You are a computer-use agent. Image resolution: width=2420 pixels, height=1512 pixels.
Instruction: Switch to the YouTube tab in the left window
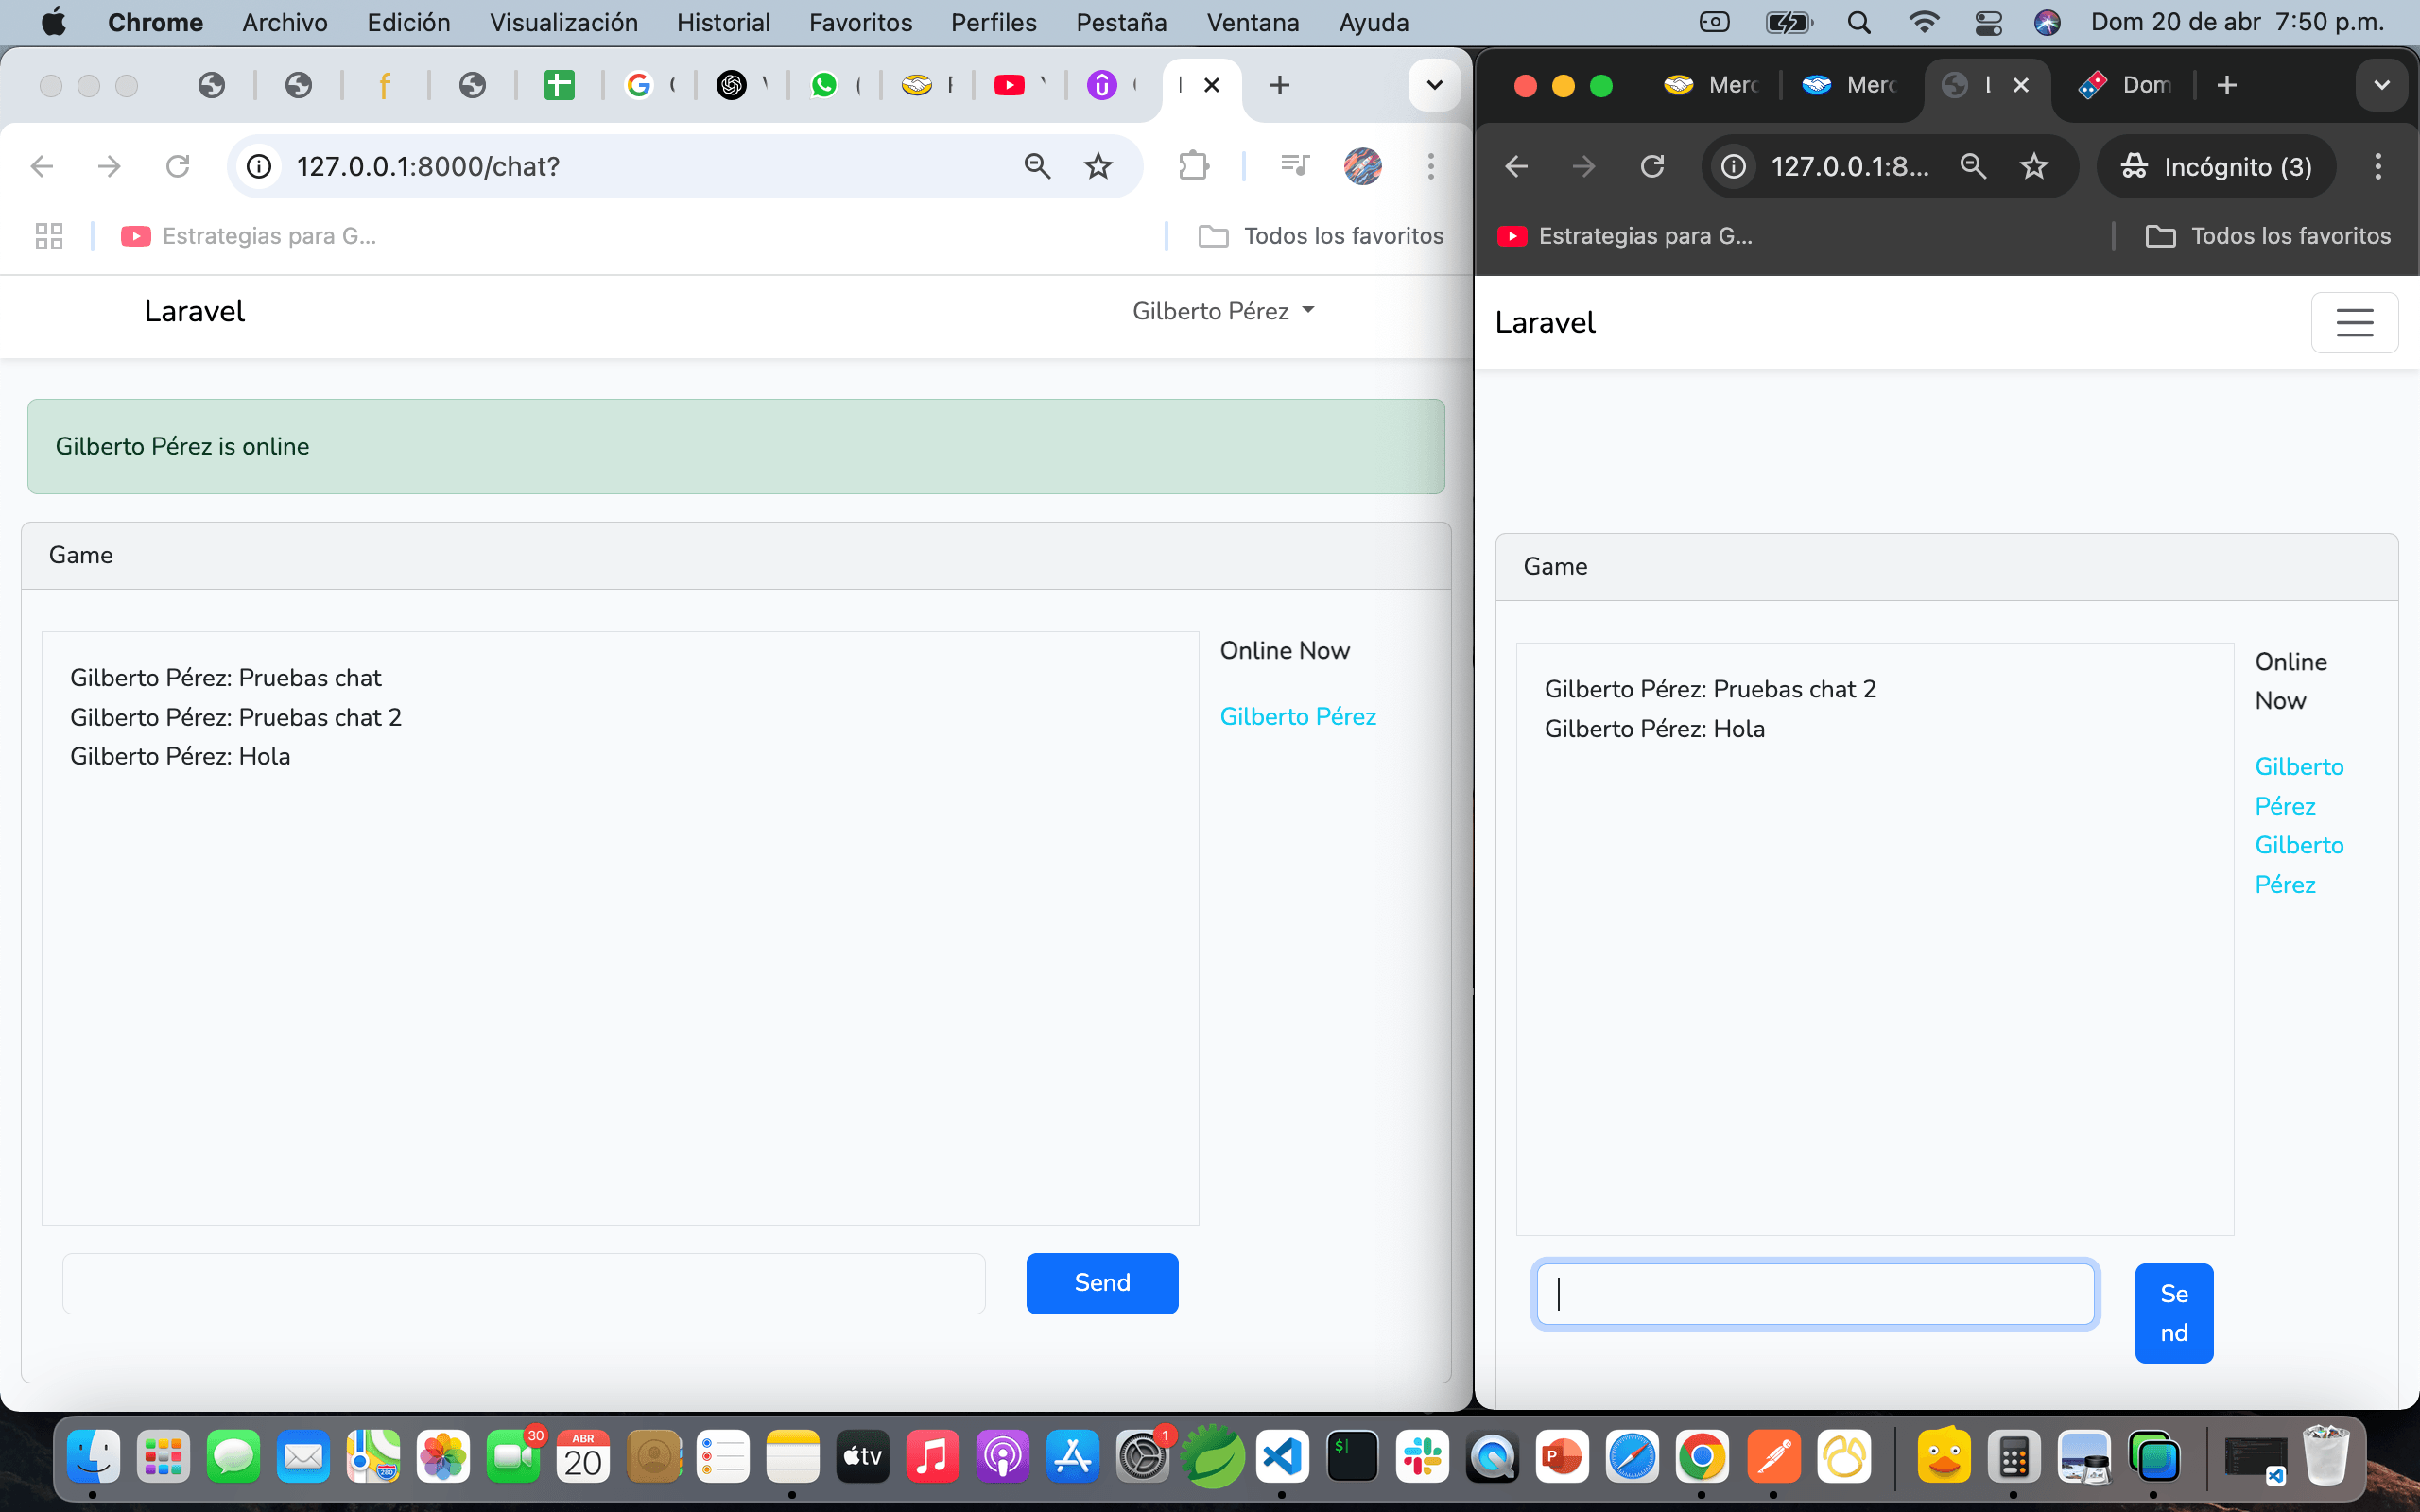tap(1020, 85)
